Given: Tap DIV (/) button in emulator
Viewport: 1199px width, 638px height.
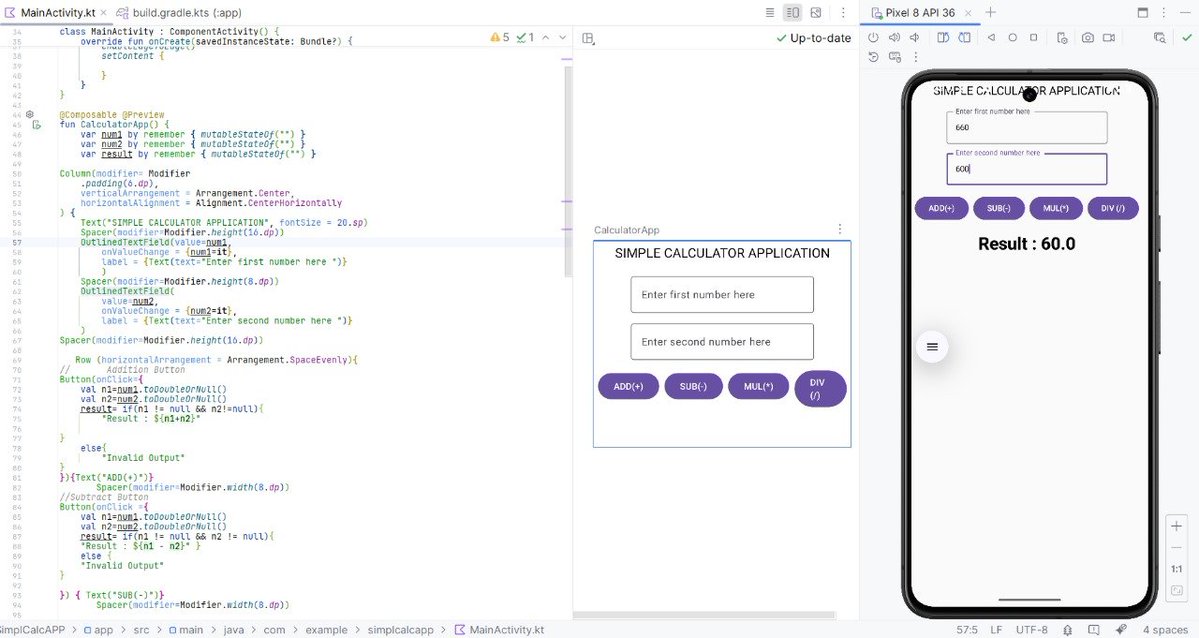Looking at the screenshot, I should click(x=1113, y=208).
